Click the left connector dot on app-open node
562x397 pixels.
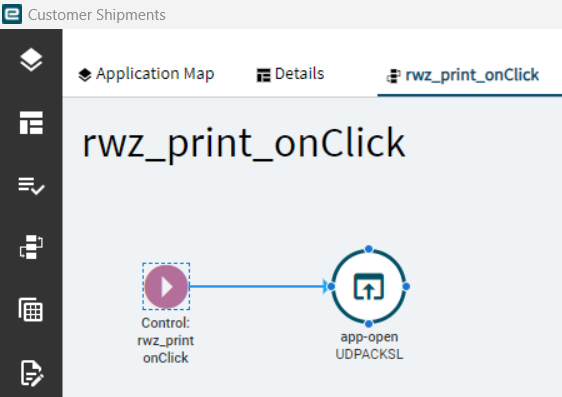pos(331,286)
